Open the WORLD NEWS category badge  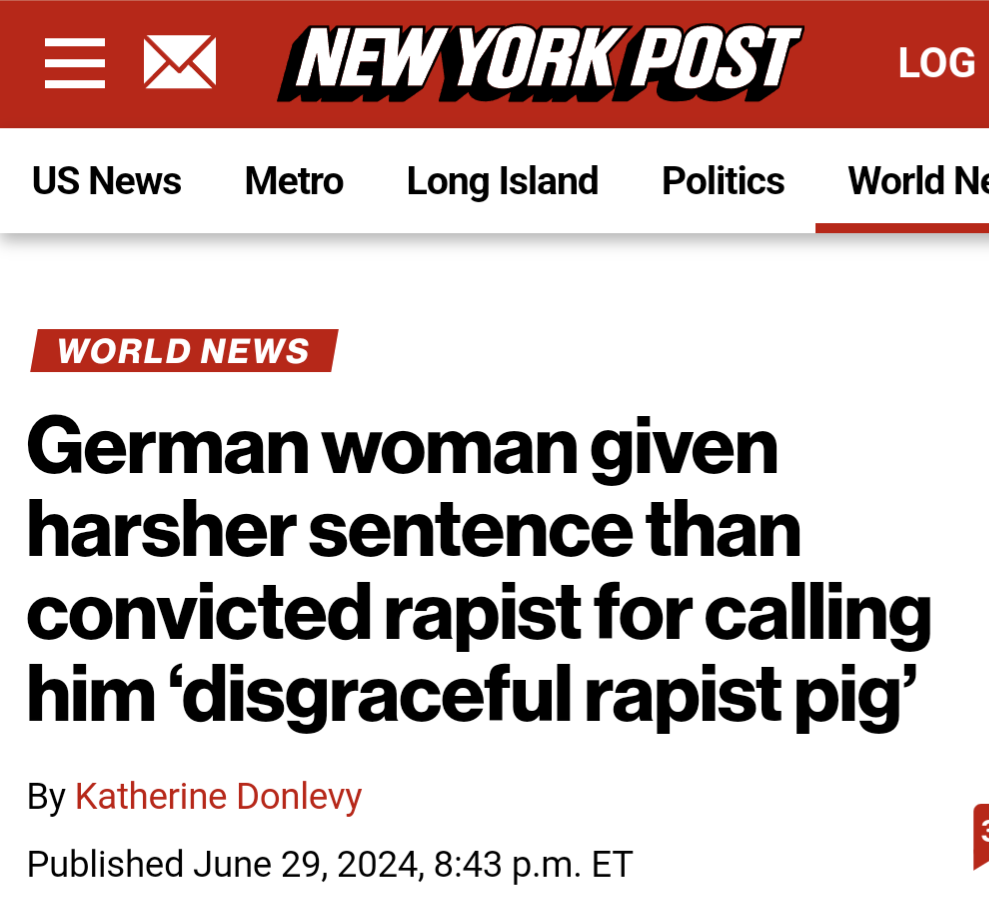point(184,351)
